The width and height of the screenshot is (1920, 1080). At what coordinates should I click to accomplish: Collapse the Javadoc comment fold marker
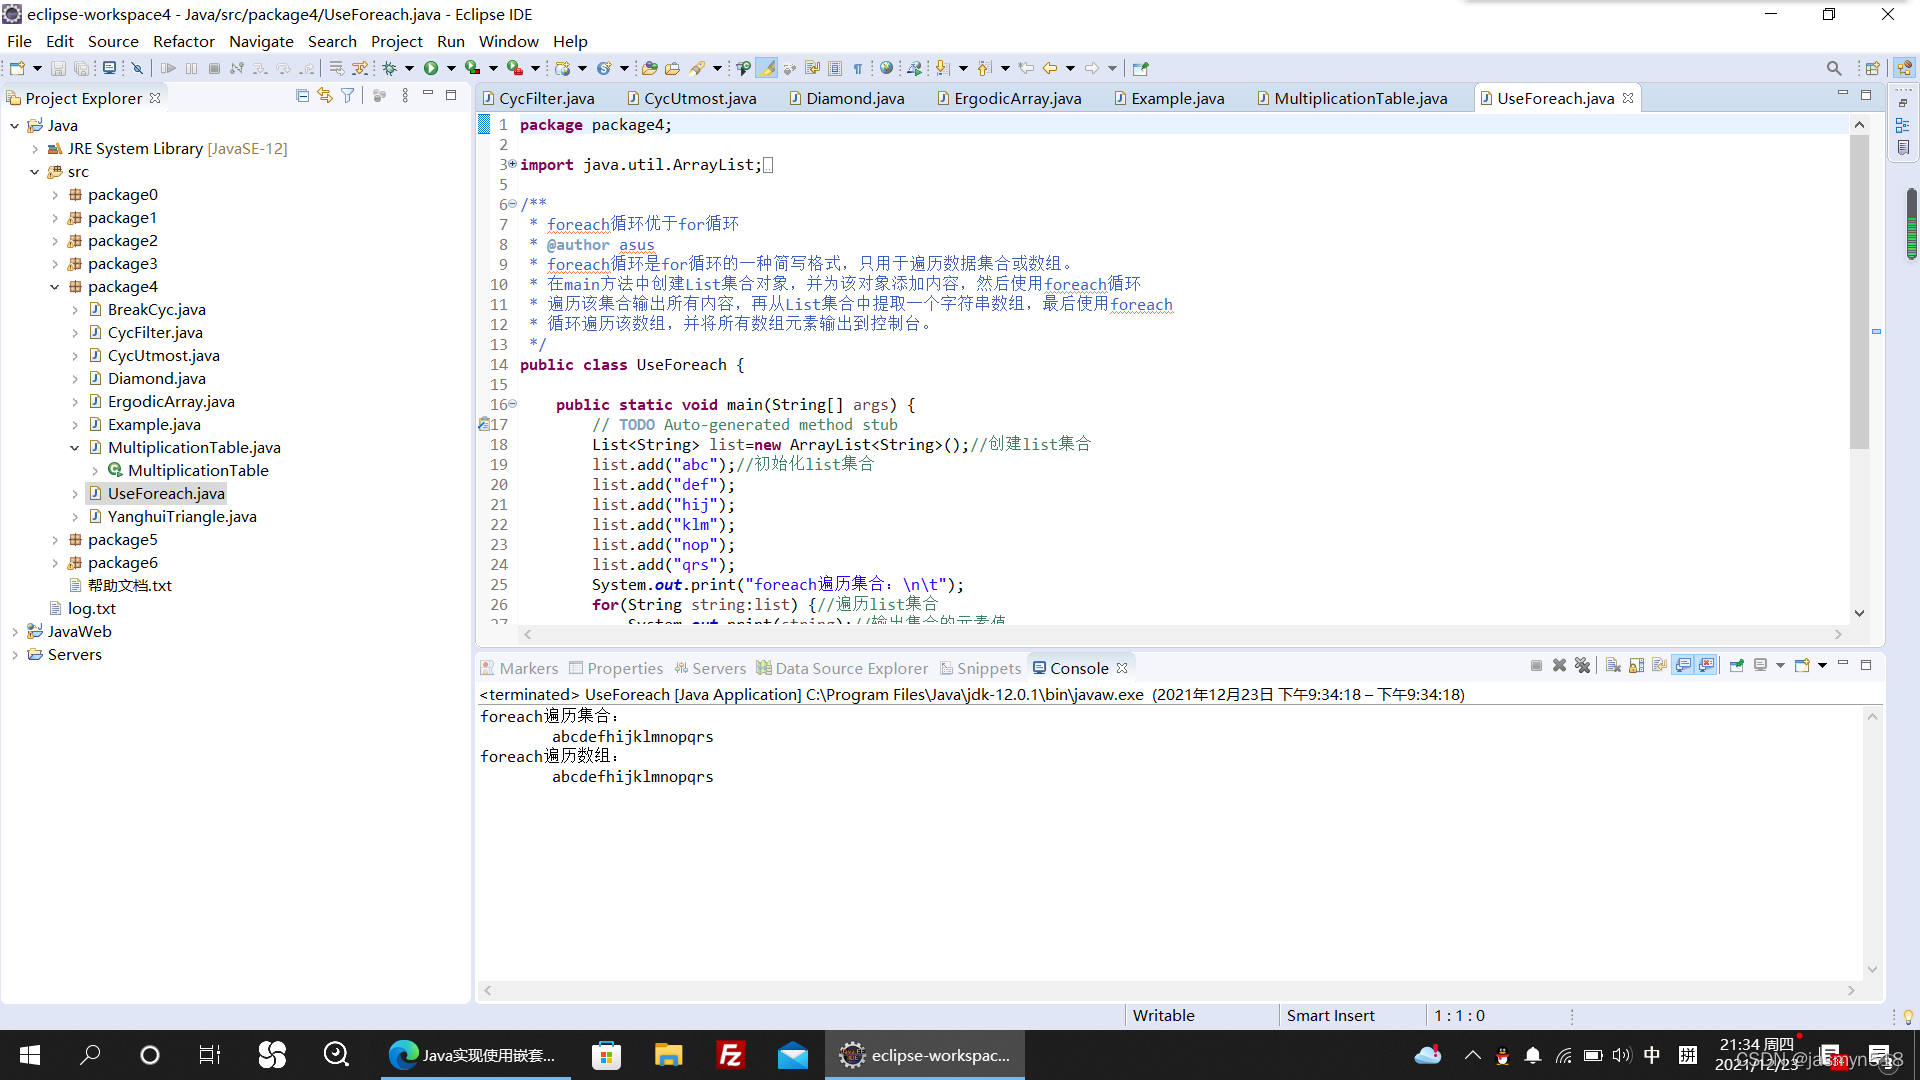(512, 204)
